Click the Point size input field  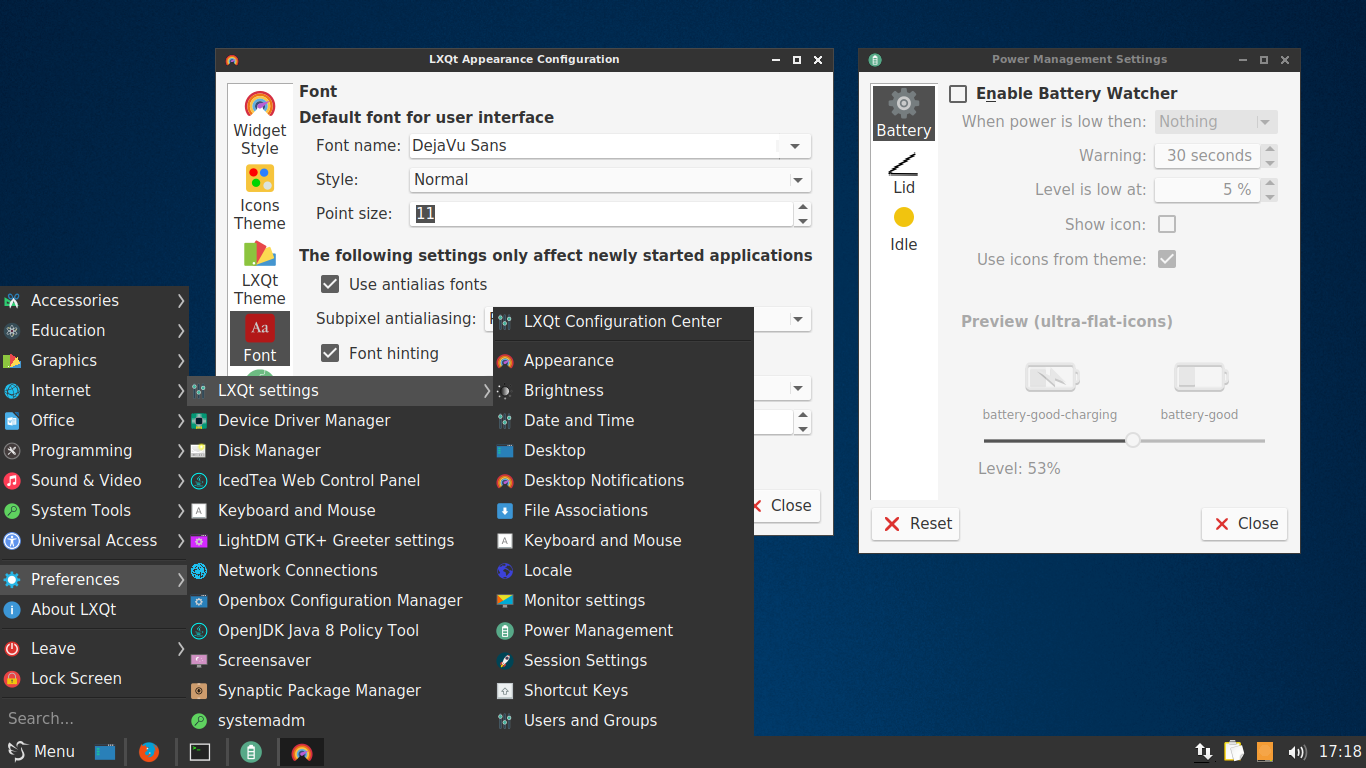point(603,214)
